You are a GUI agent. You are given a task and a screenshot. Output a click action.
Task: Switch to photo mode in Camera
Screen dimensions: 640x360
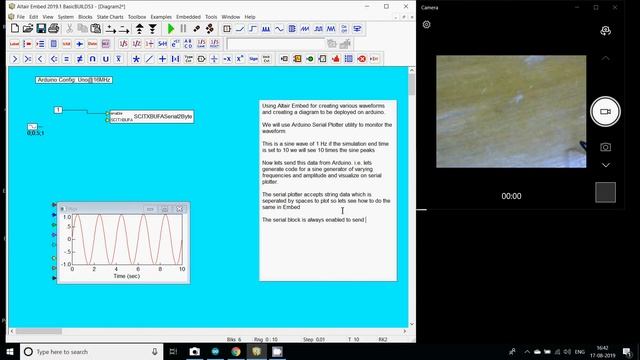pos(605,147)
